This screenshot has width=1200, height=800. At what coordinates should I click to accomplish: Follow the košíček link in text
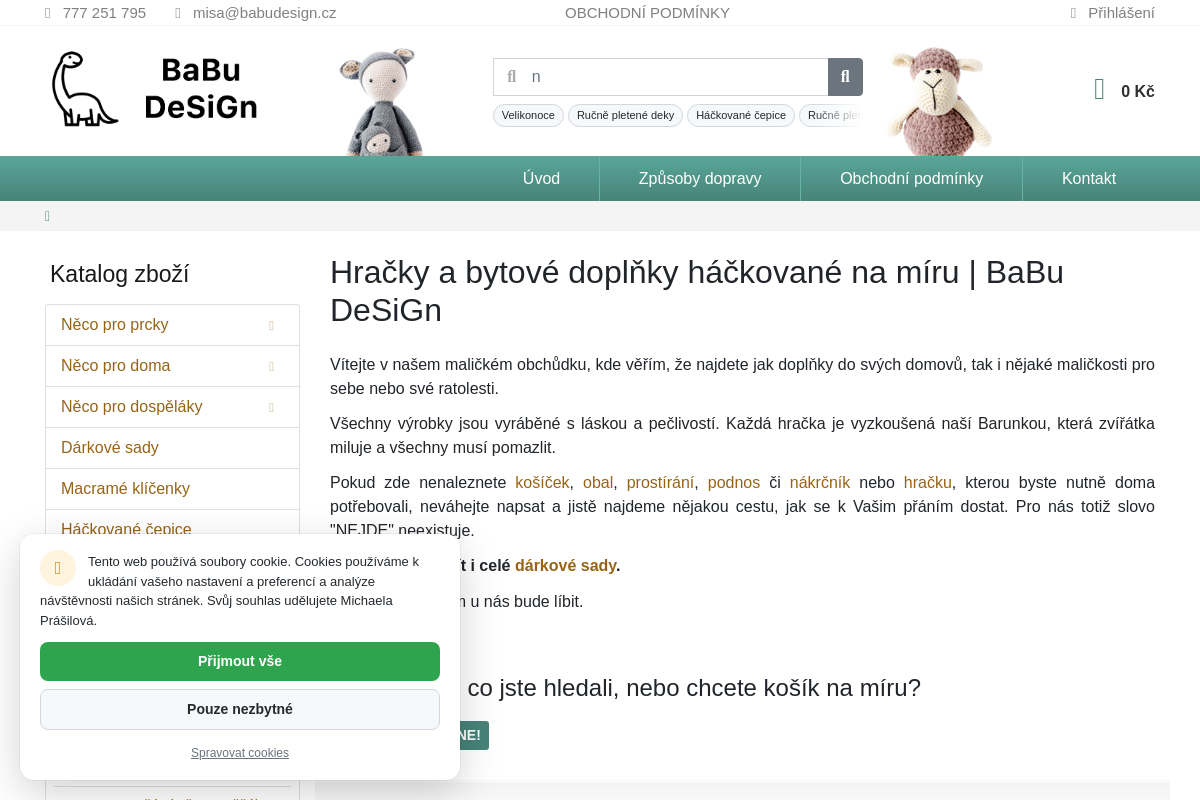point(542,482)
